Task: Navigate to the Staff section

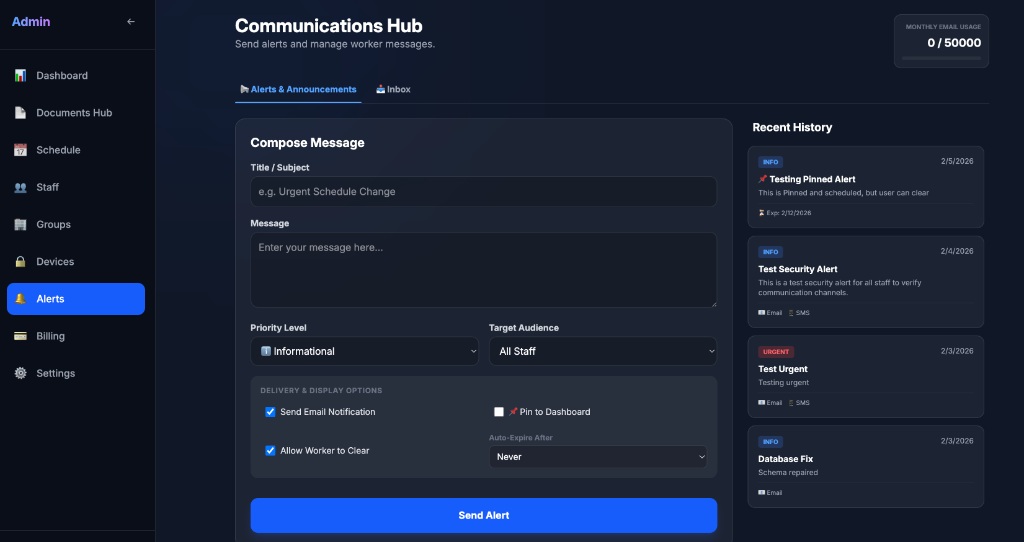Action: tap(76, 187)
